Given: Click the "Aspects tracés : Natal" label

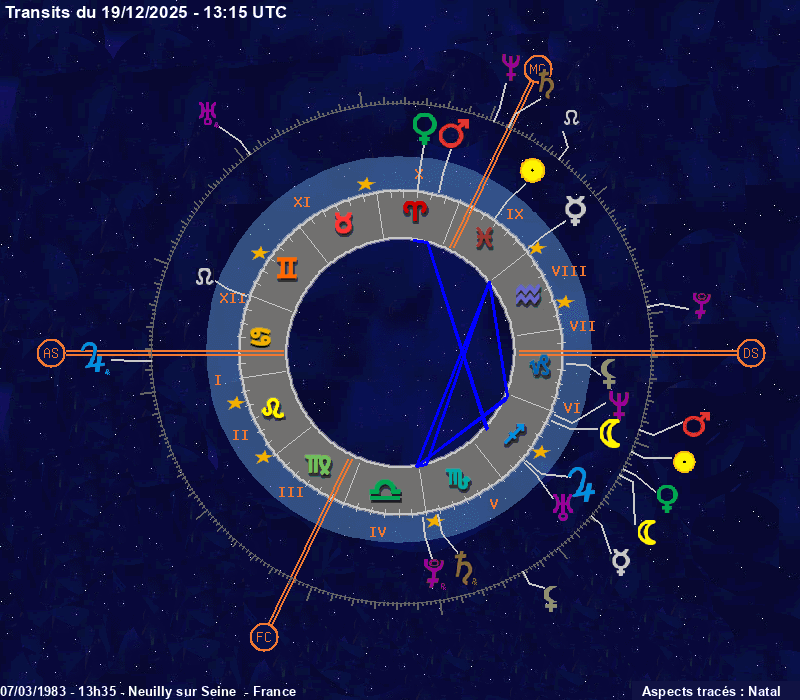Looking at the screenshot, I should (710, 691).
